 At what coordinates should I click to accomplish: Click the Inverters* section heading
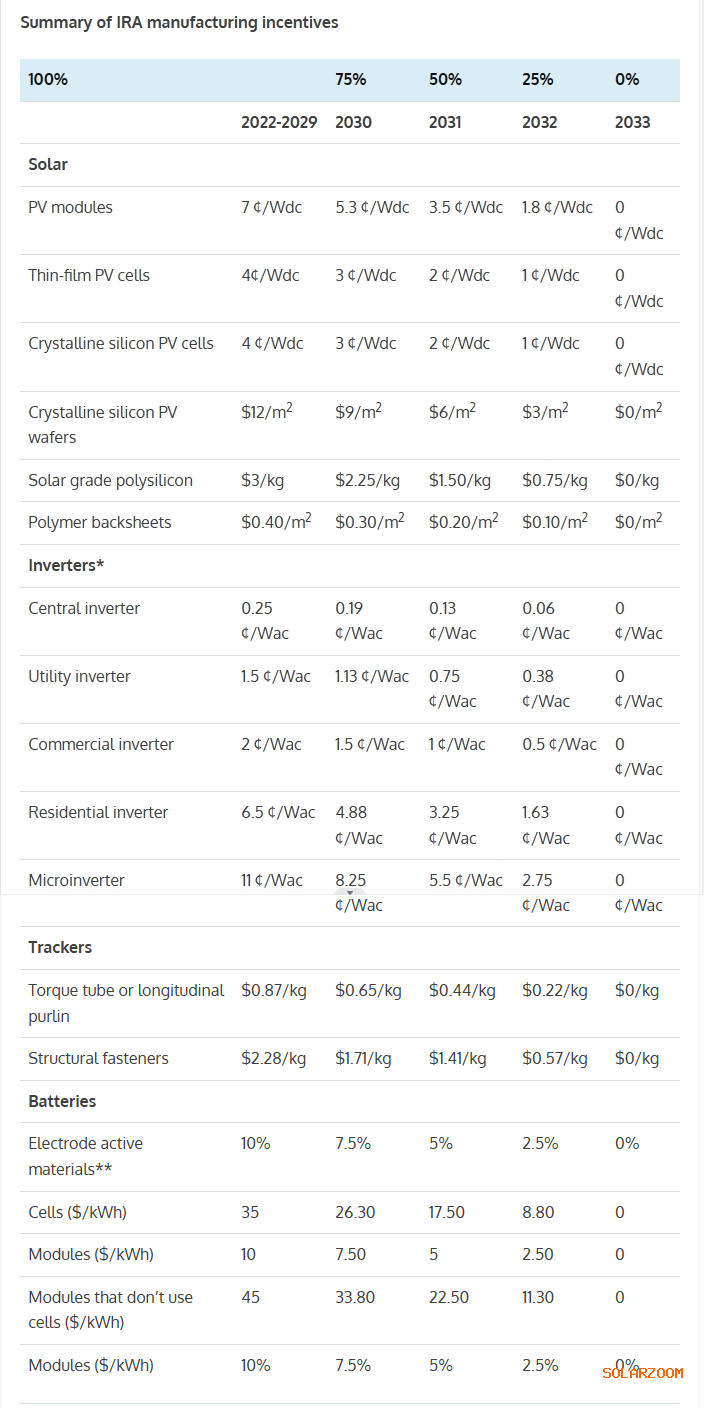point(66,565)
